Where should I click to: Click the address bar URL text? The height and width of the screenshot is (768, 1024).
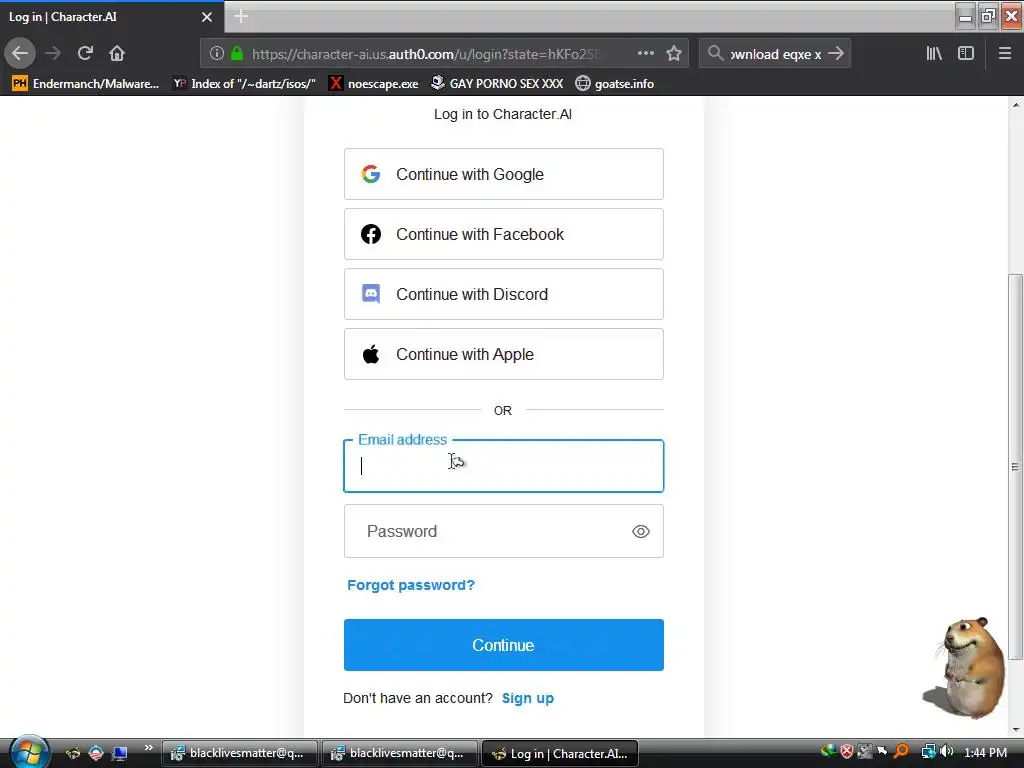[x=426, y=54]
